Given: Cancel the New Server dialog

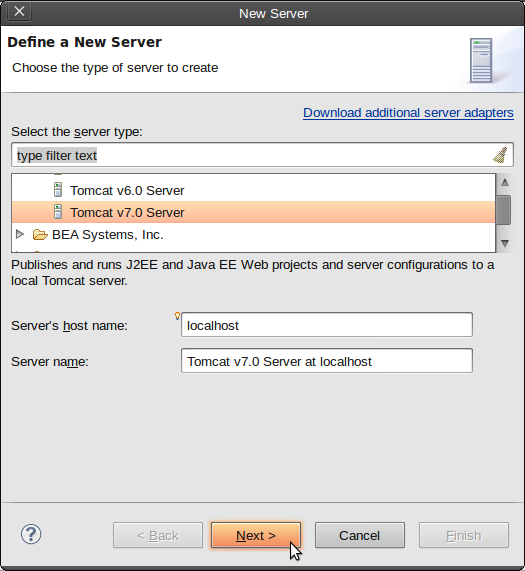Looking at the screenshot, I should point(360,535).
